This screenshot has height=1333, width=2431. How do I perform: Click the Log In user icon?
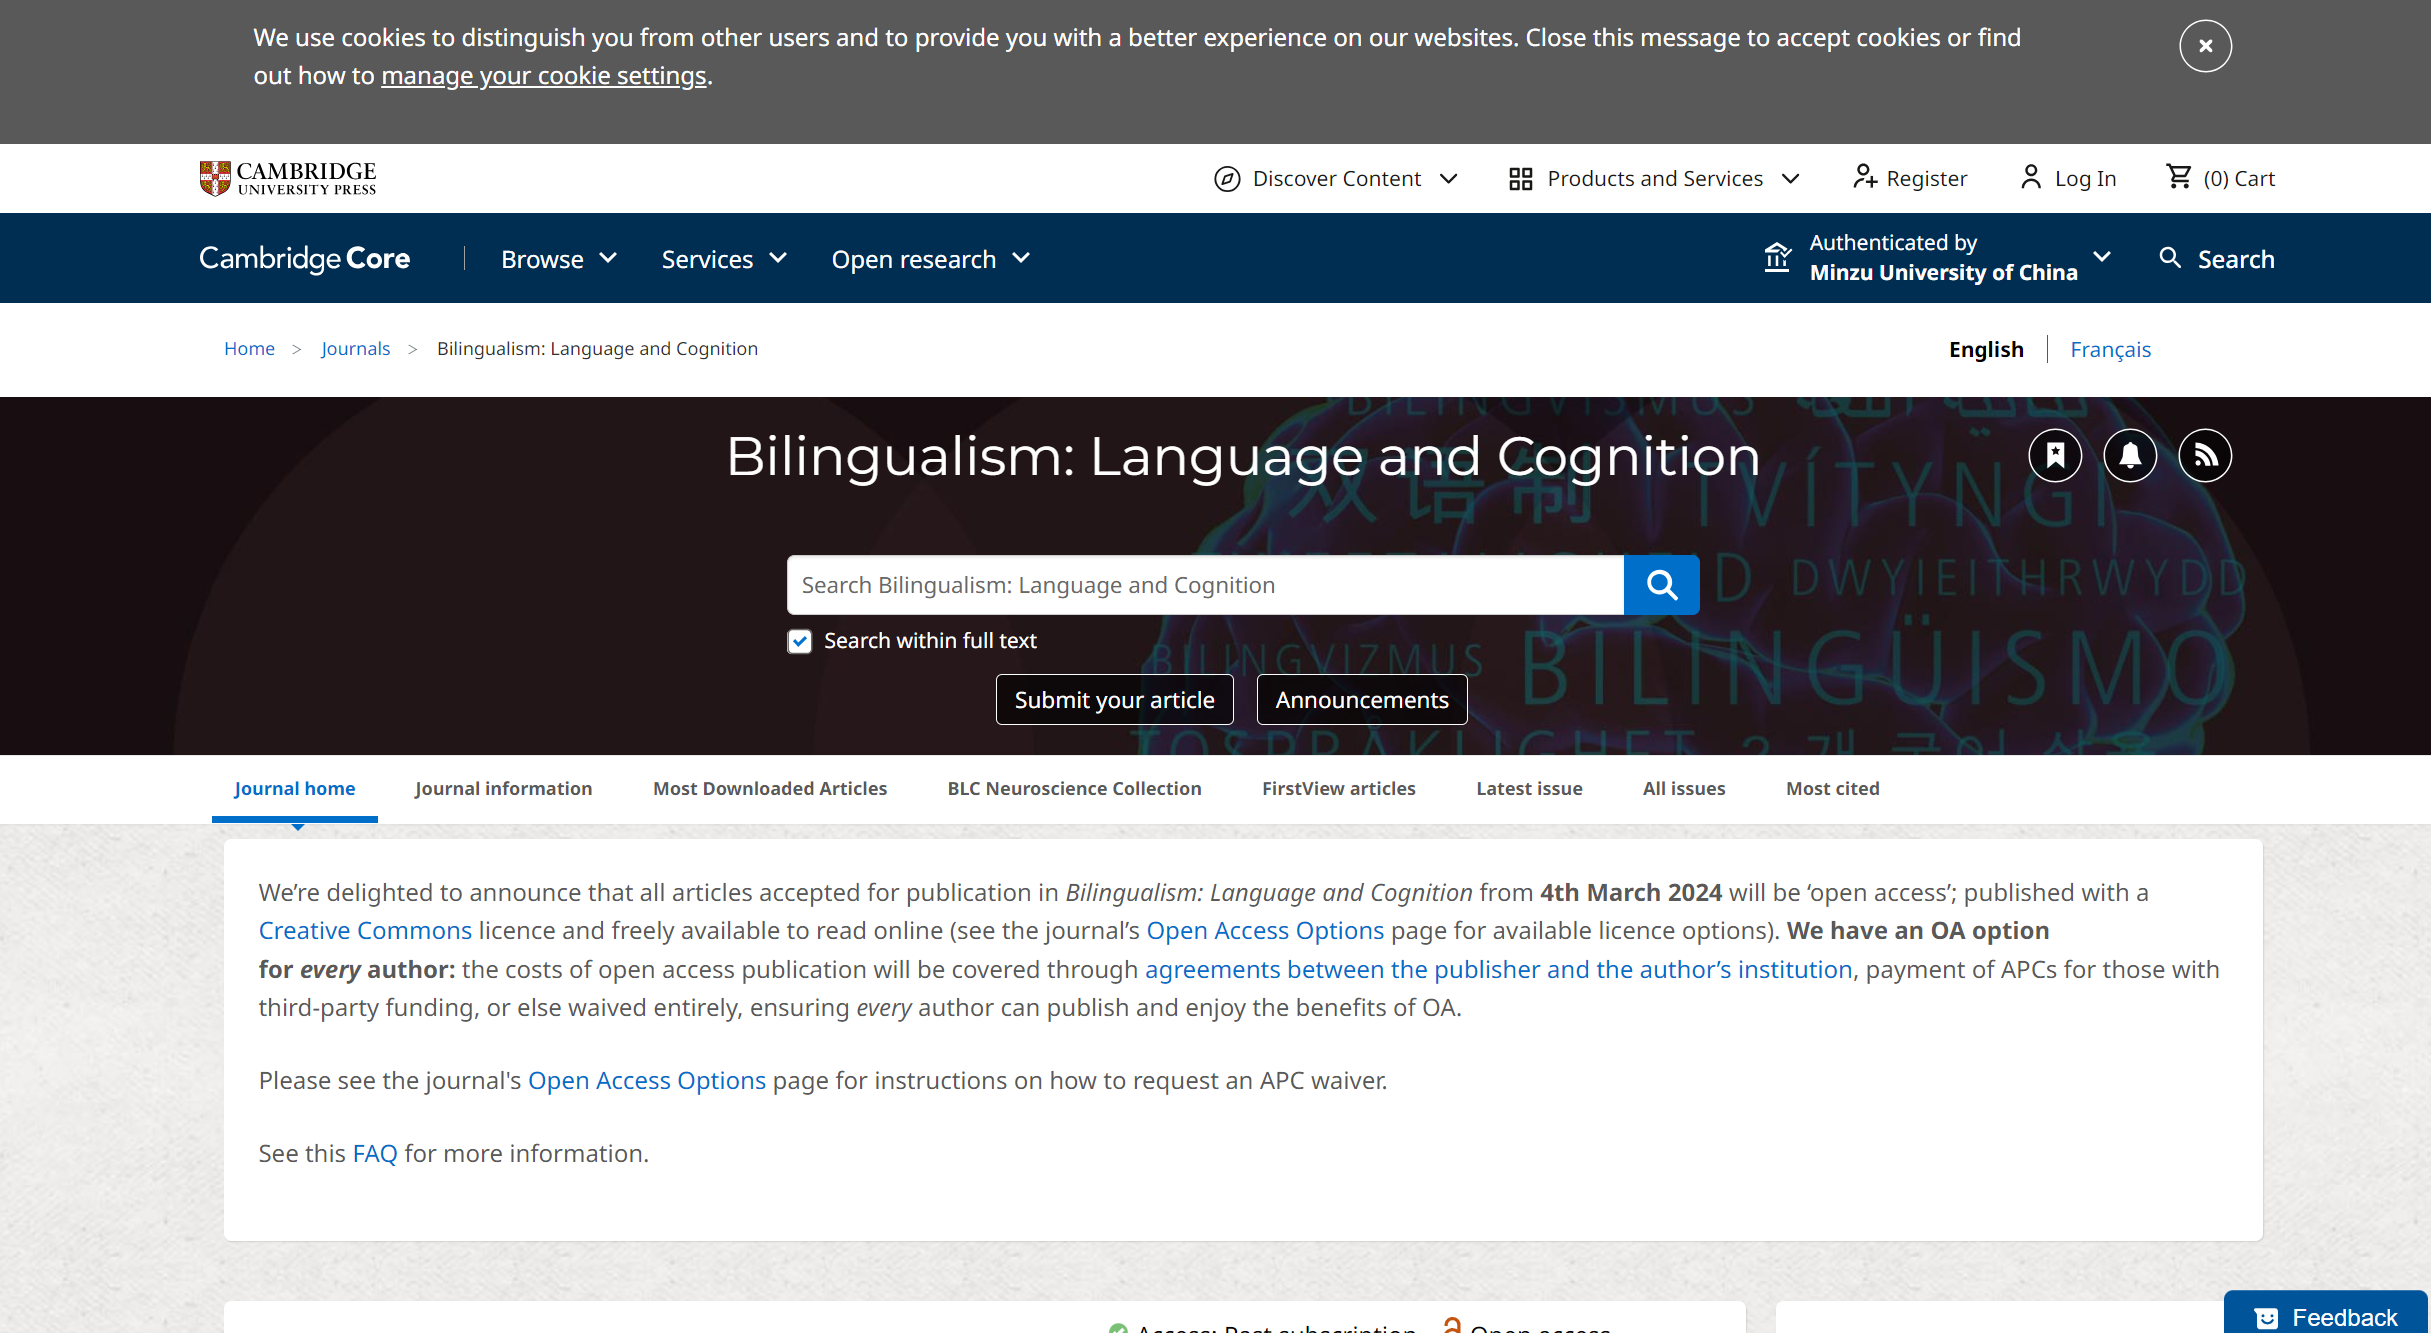2031,178
